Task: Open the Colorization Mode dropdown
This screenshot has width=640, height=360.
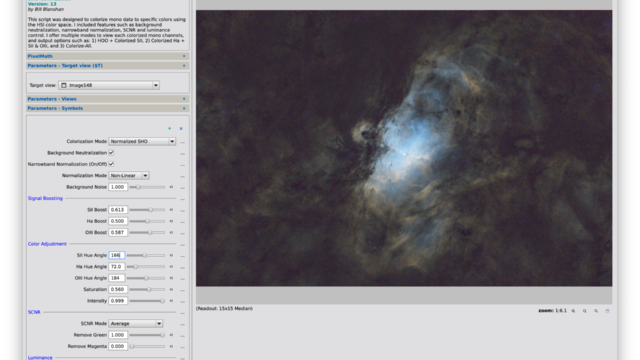Action: (x=142, y=141)
